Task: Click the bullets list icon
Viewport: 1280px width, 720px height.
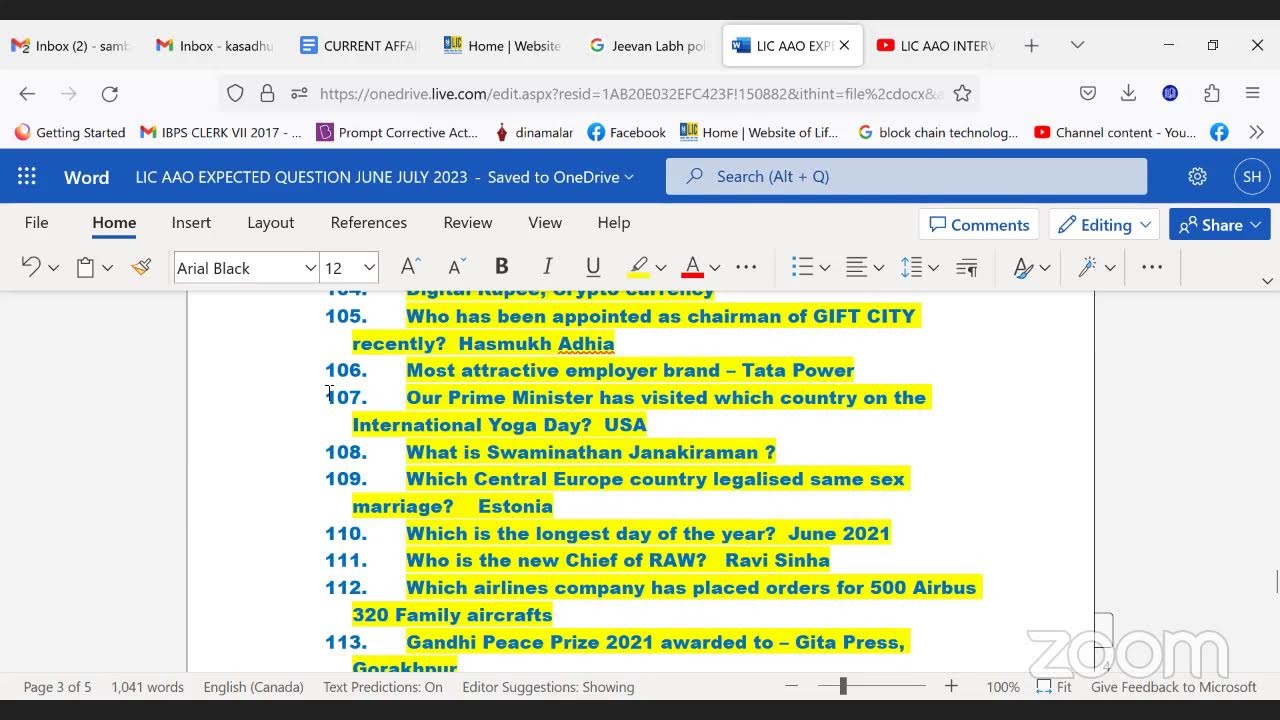Action: tap(802, 267)
